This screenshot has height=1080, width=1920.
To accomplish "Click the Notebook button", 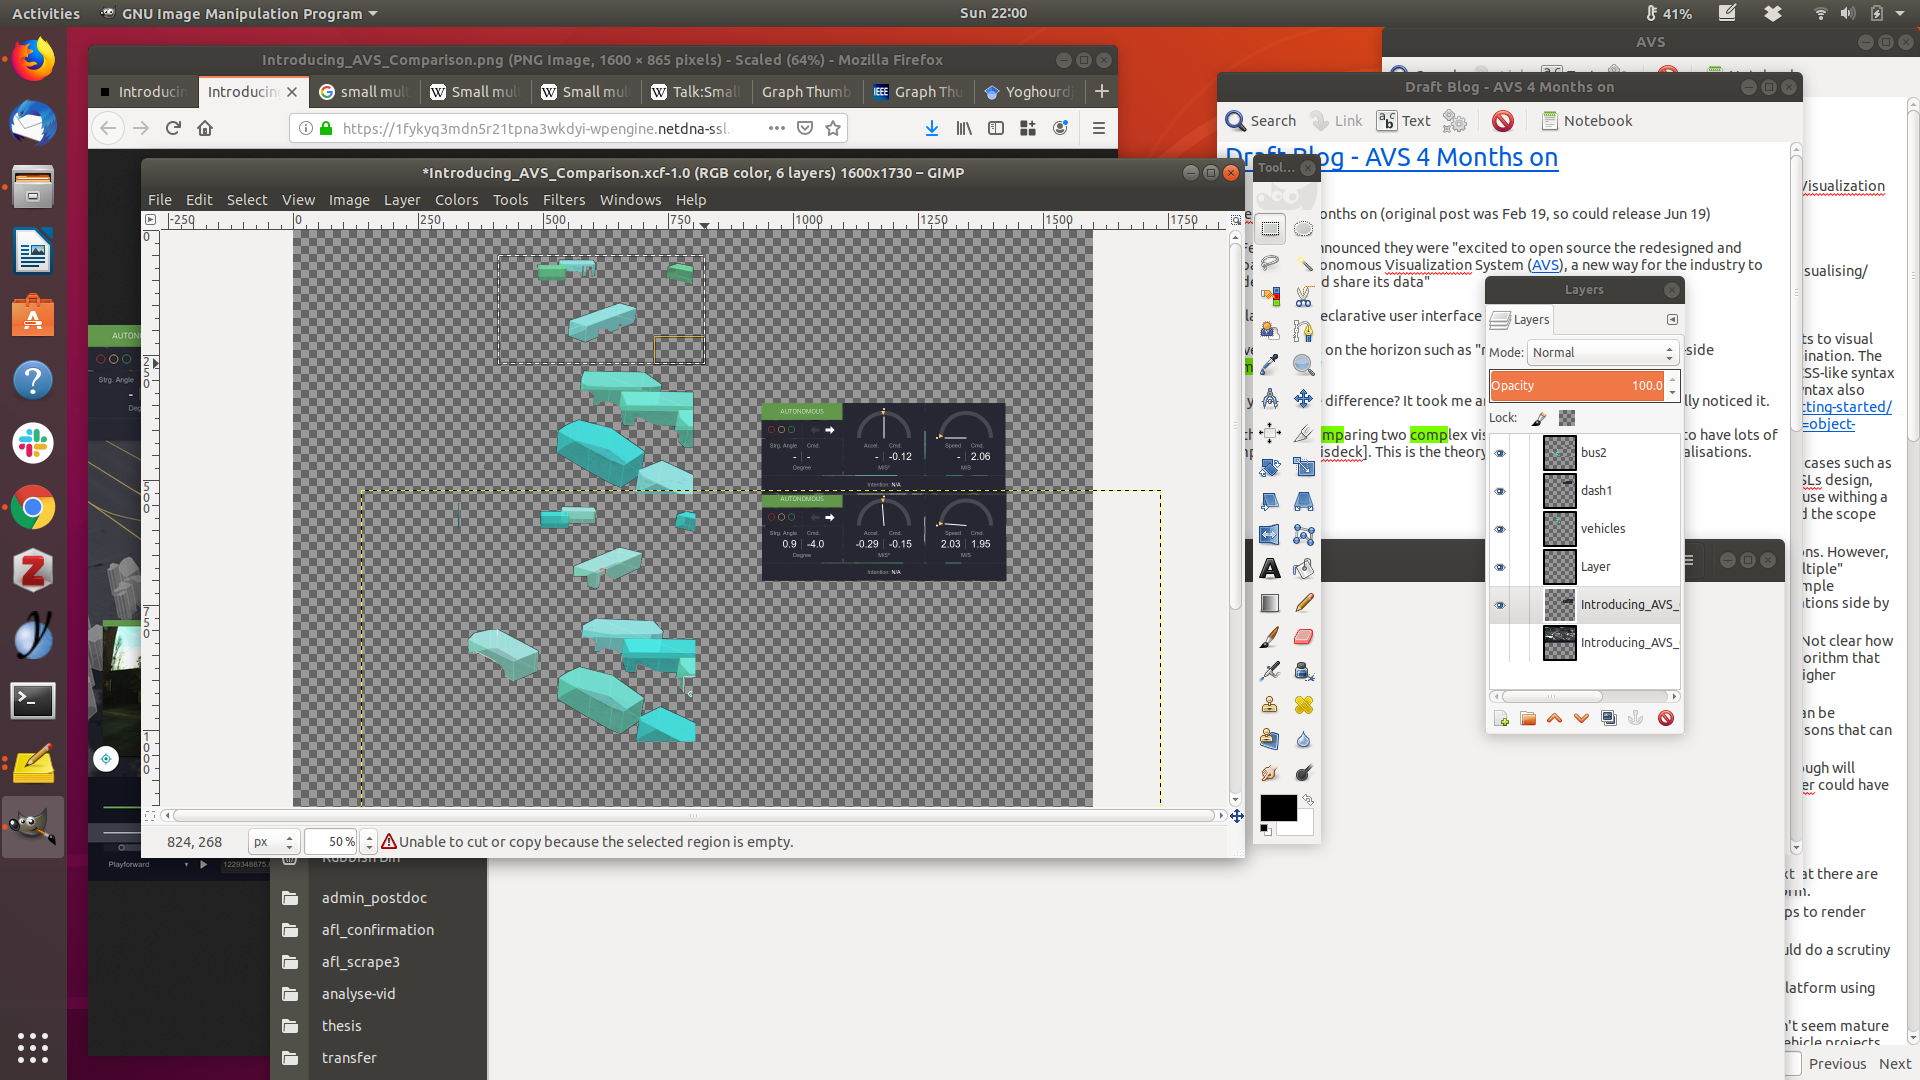I will point(1586,121).
